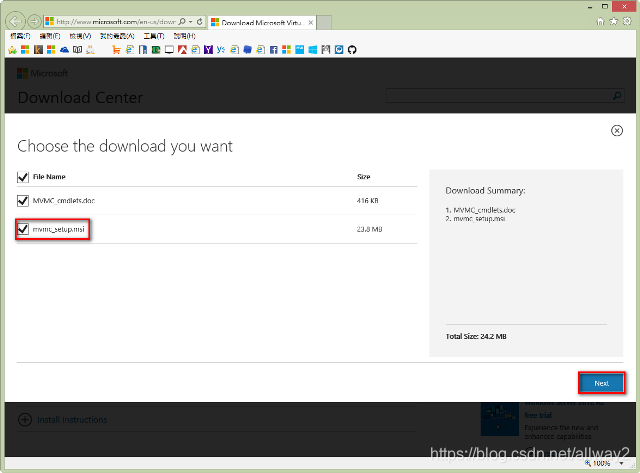Open the 我的最愛(A) menu
Viewport: 640px width, 473px height.
pos(117,36)
